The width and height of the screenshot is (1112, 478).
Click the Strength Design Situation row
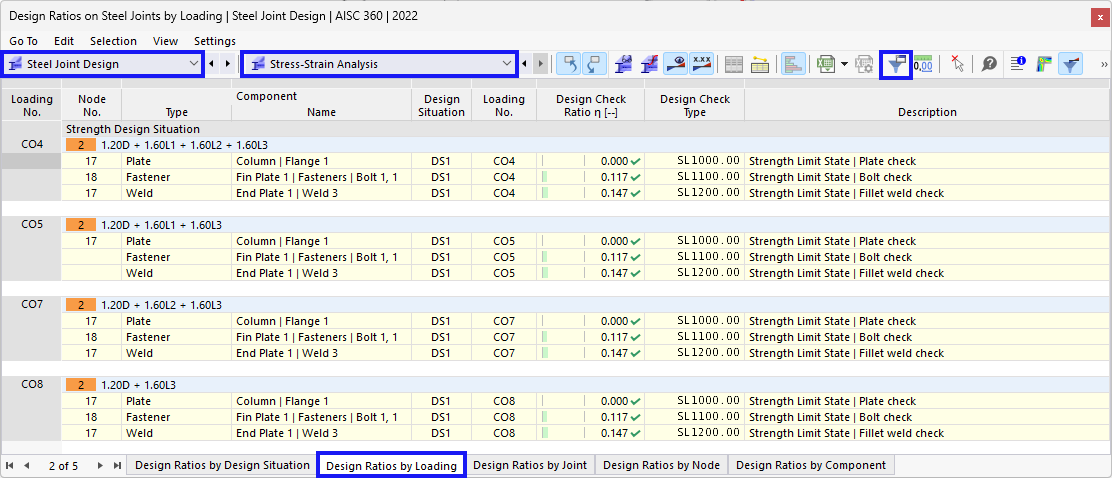click(586, 129)
